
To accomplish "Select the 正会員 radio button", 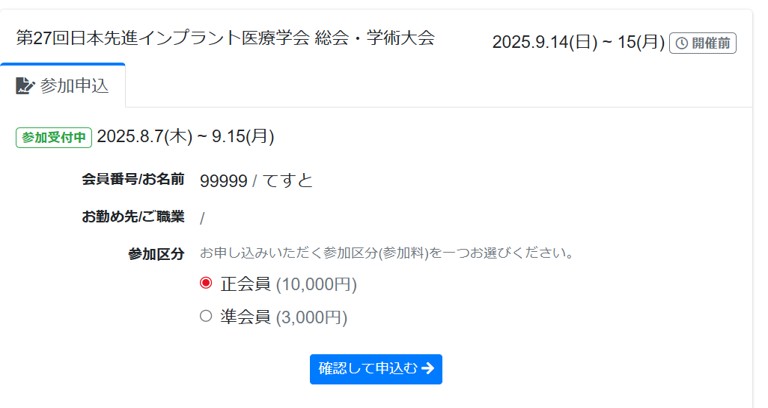I will click(x=206, y=283).
